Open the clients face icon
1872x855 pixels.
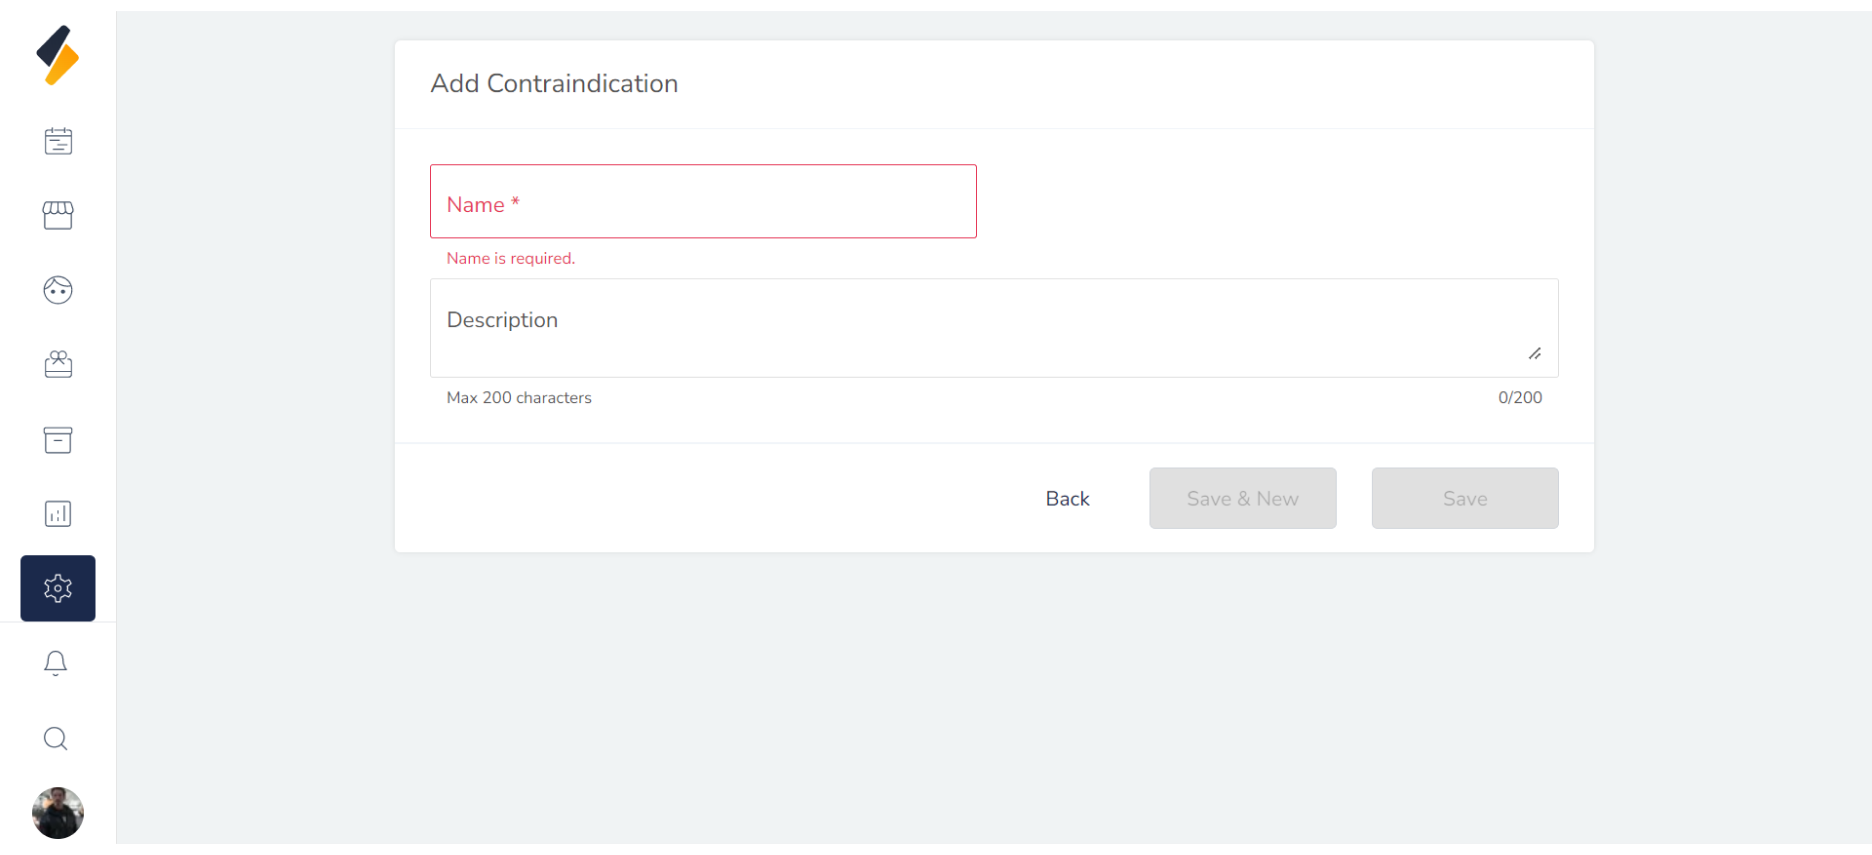(x=58, y=290)
